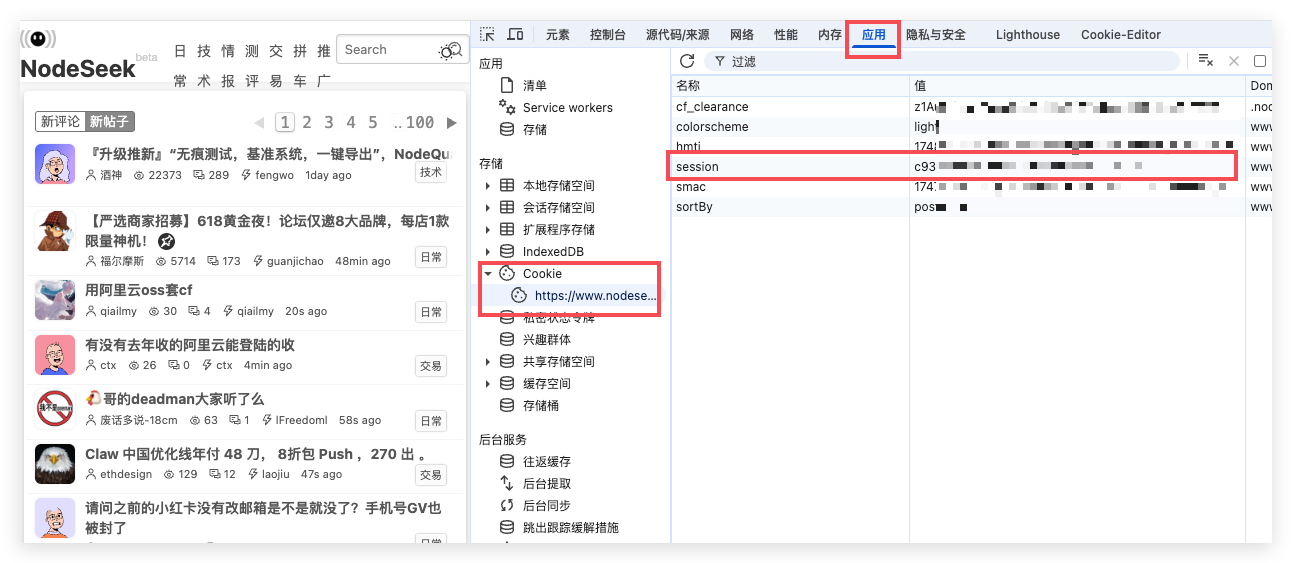The image size is (1292, 563).
Task: Click the NodeSeek logo
Action: pyautogui.click(x=78, y=56)
